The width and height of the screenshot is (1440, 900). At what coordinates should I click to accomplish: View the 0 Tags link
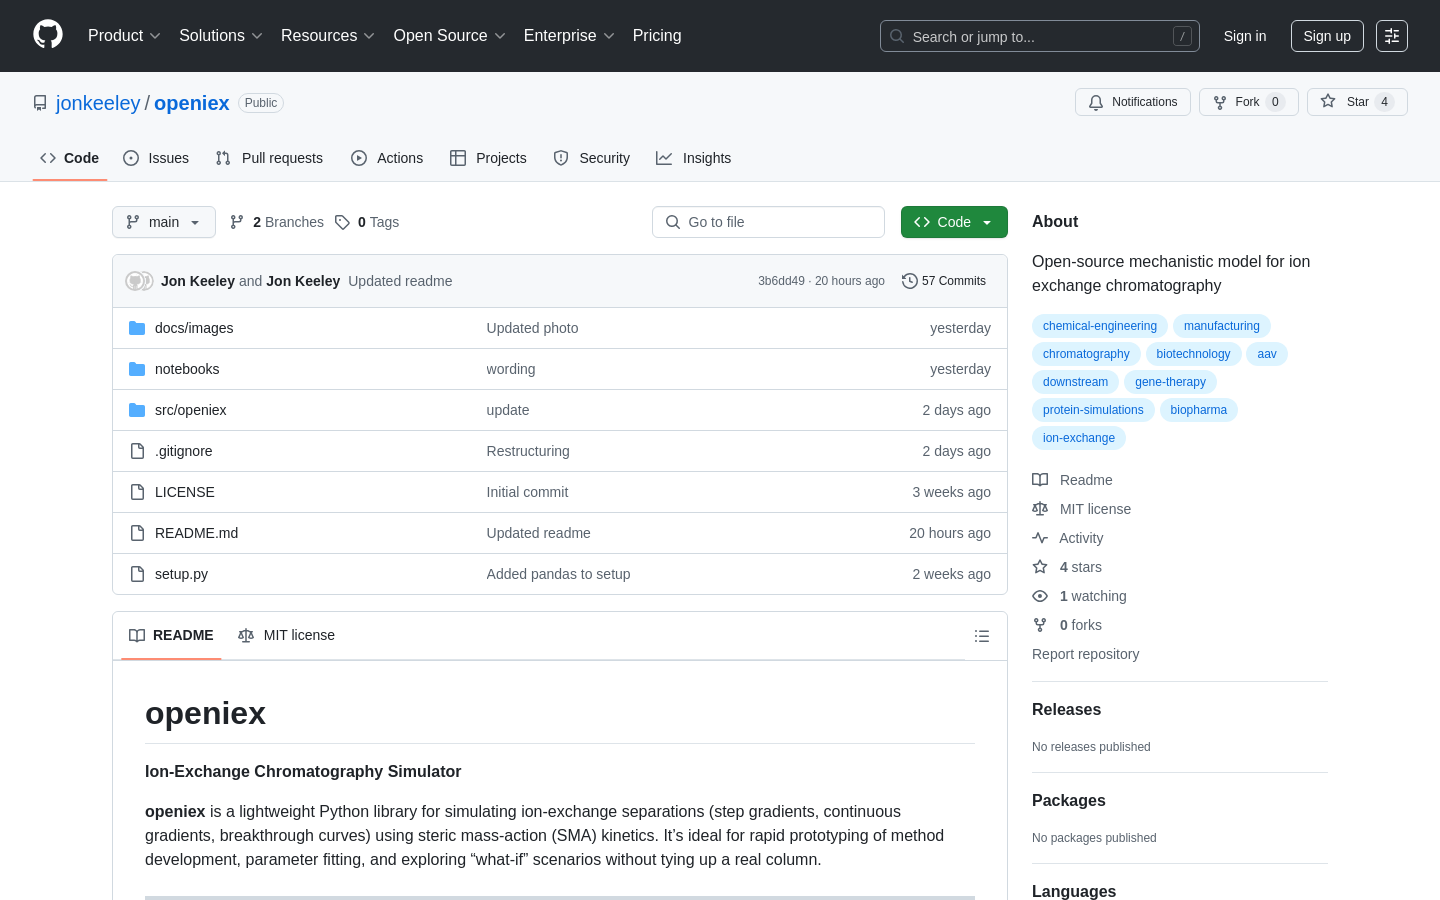coord(367,222)
